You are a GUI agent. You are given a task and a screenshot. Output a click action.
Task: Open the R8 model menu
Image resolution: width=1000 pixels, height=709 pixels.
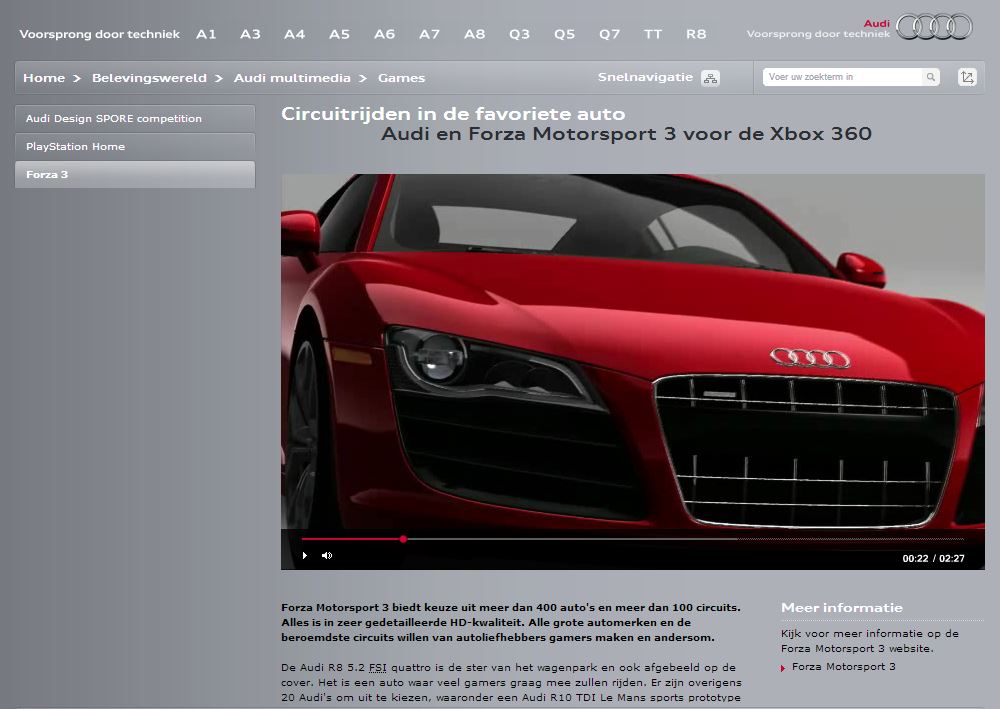[696, 34]
